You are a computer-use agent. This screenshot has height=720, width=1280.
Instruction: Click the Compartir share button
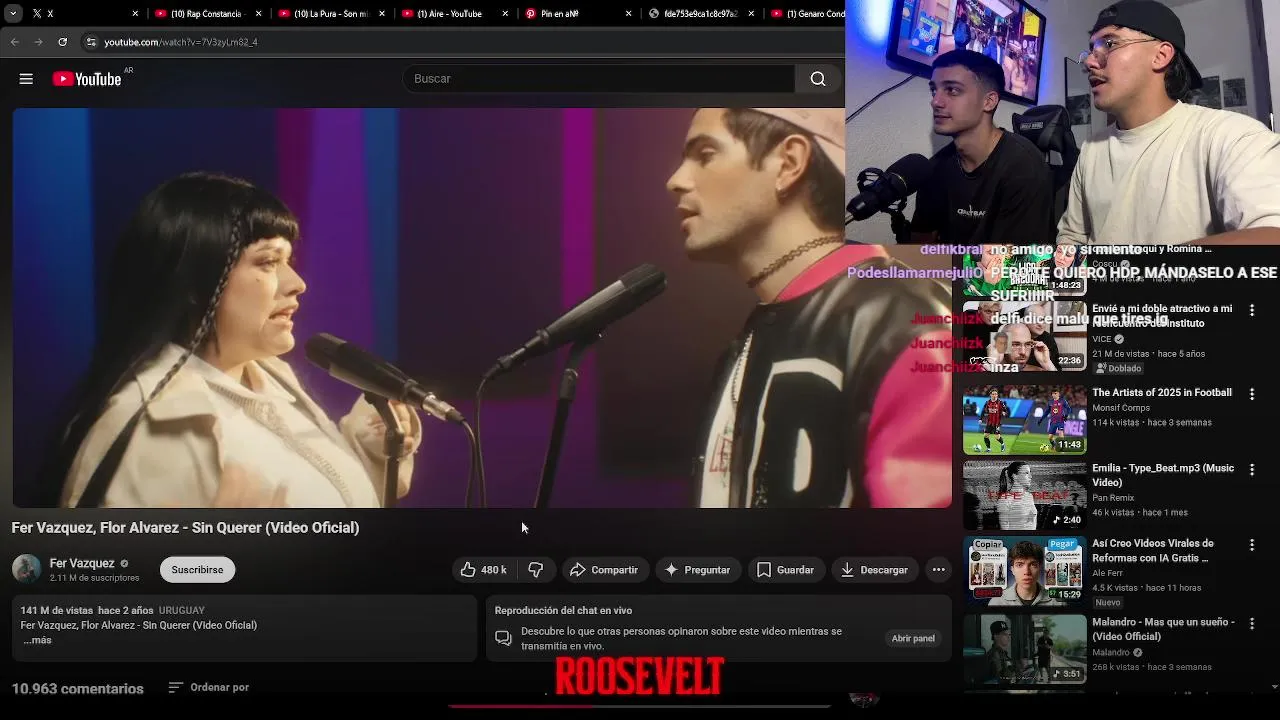coord(604,570)
